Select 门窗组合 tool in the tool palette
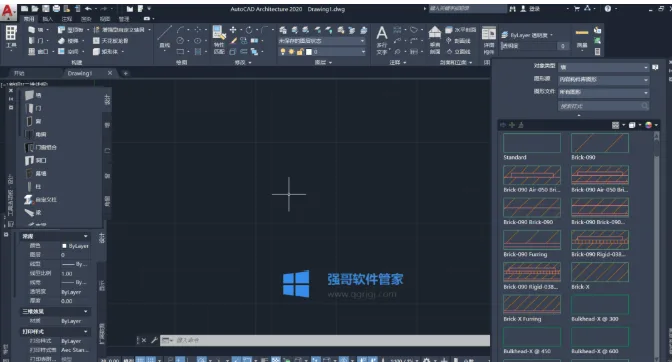Image resolution: width=672 pixels, height=362 pixels. [x=42, y=147]
